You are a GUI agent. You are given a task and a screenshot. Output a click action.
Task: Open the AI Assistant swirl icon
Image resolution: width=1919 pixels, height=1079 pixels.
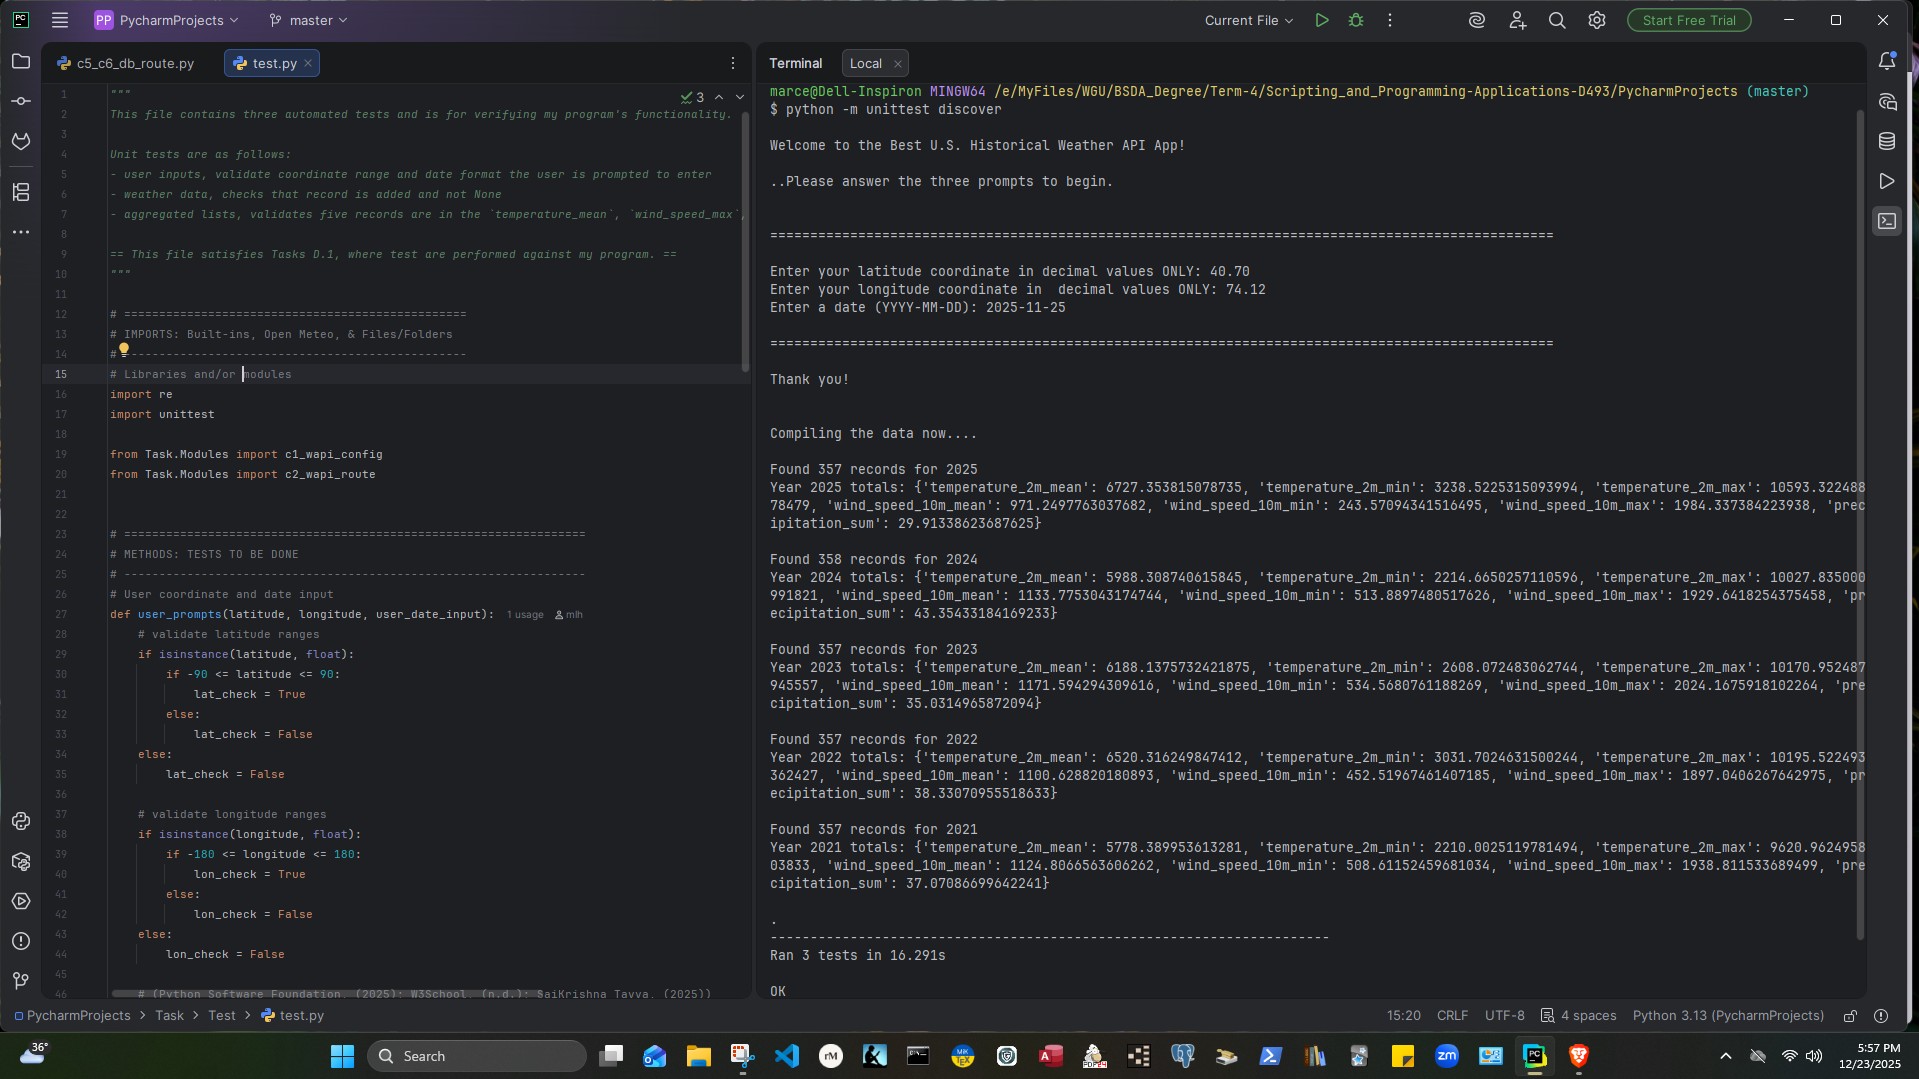(1477, 20)
